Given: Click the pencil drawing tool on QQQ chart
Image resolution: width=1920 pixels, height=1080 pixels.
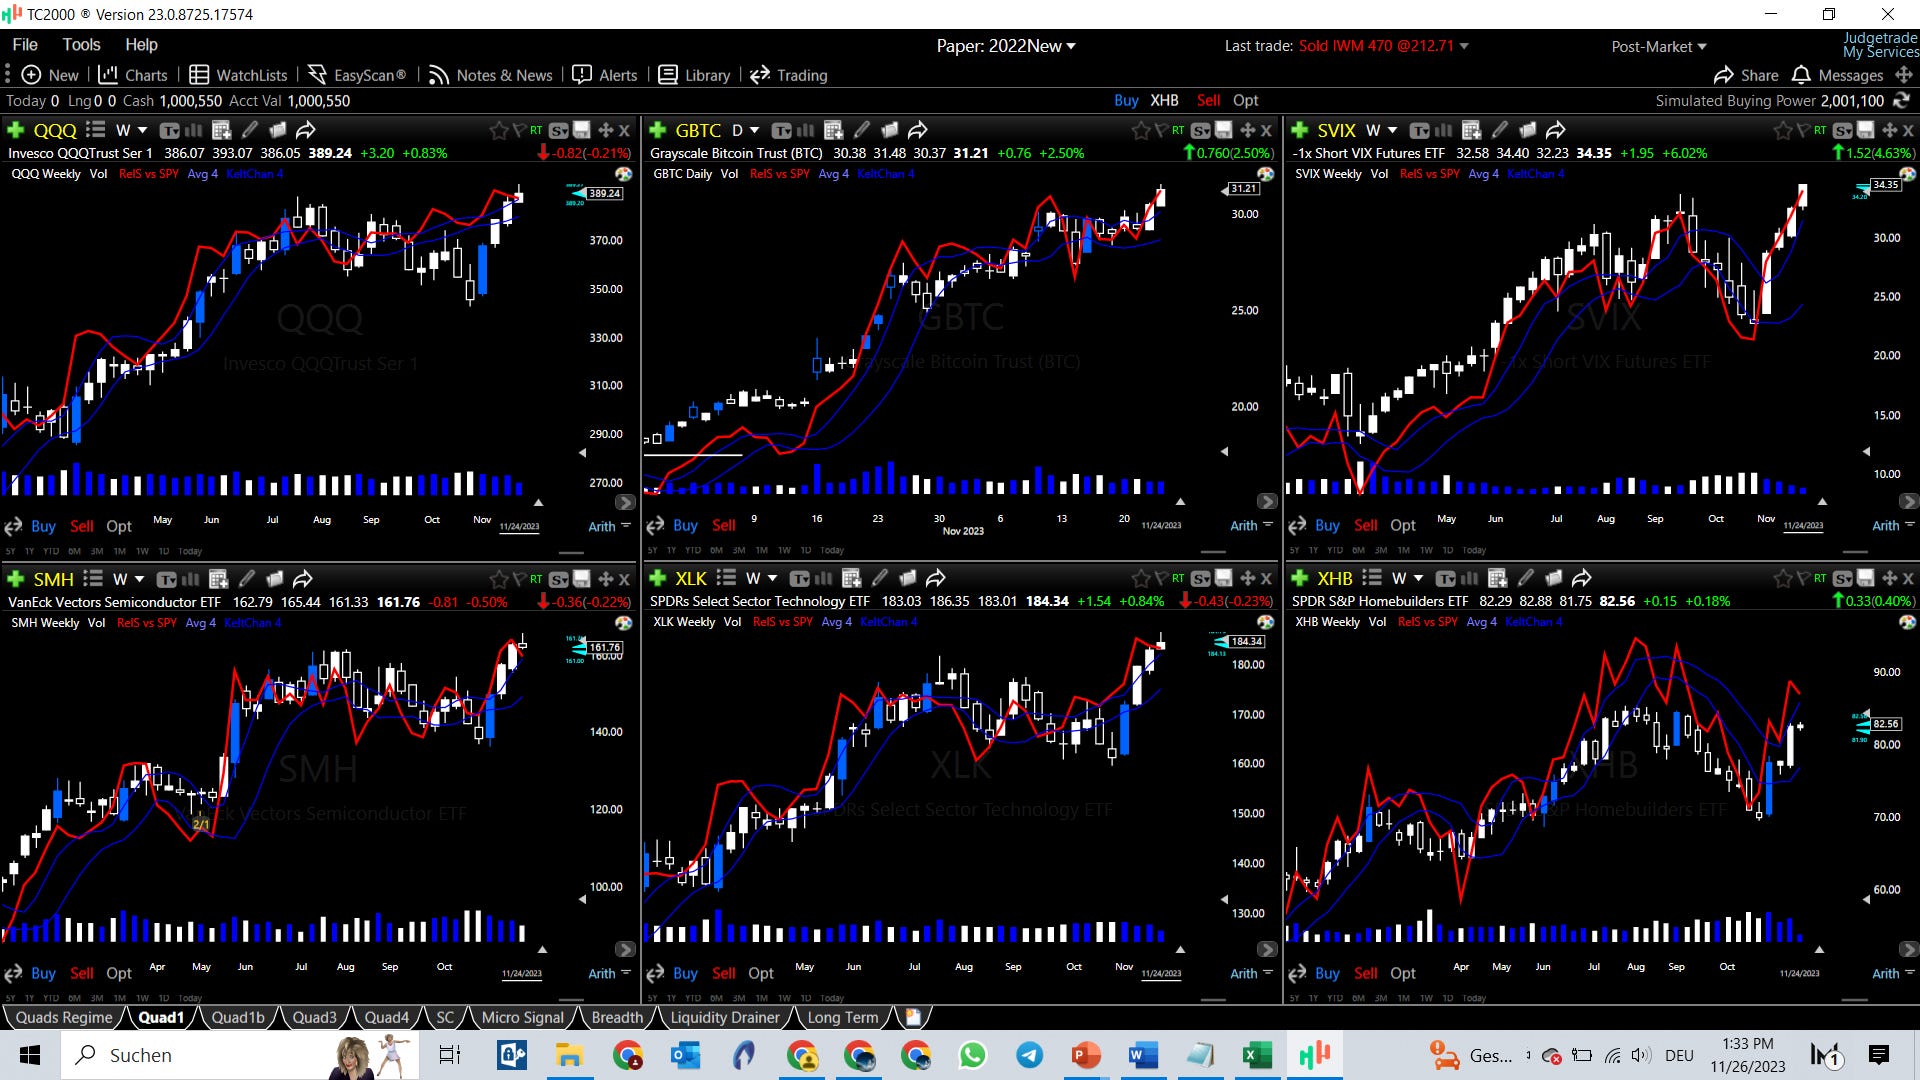Looking at the screenshot, I should 250,130.
